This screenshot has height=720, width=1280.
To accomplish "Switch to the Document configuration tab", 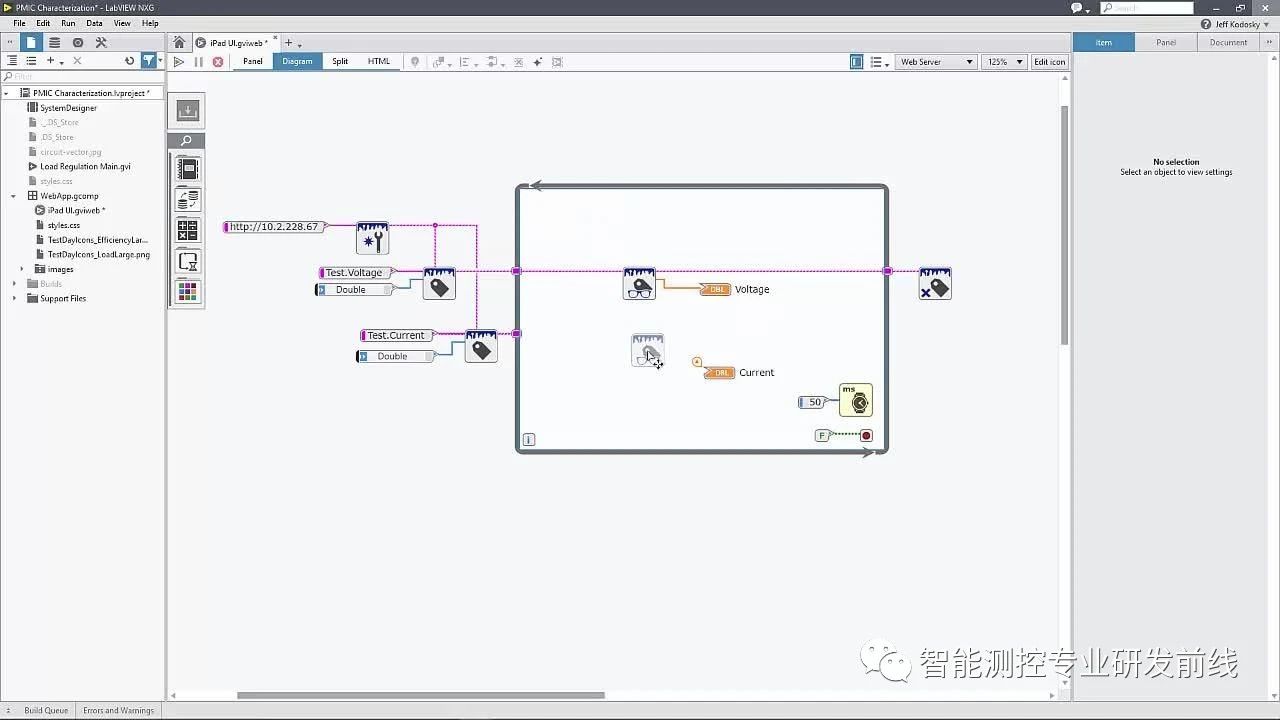I will [x=1228, y=42].
